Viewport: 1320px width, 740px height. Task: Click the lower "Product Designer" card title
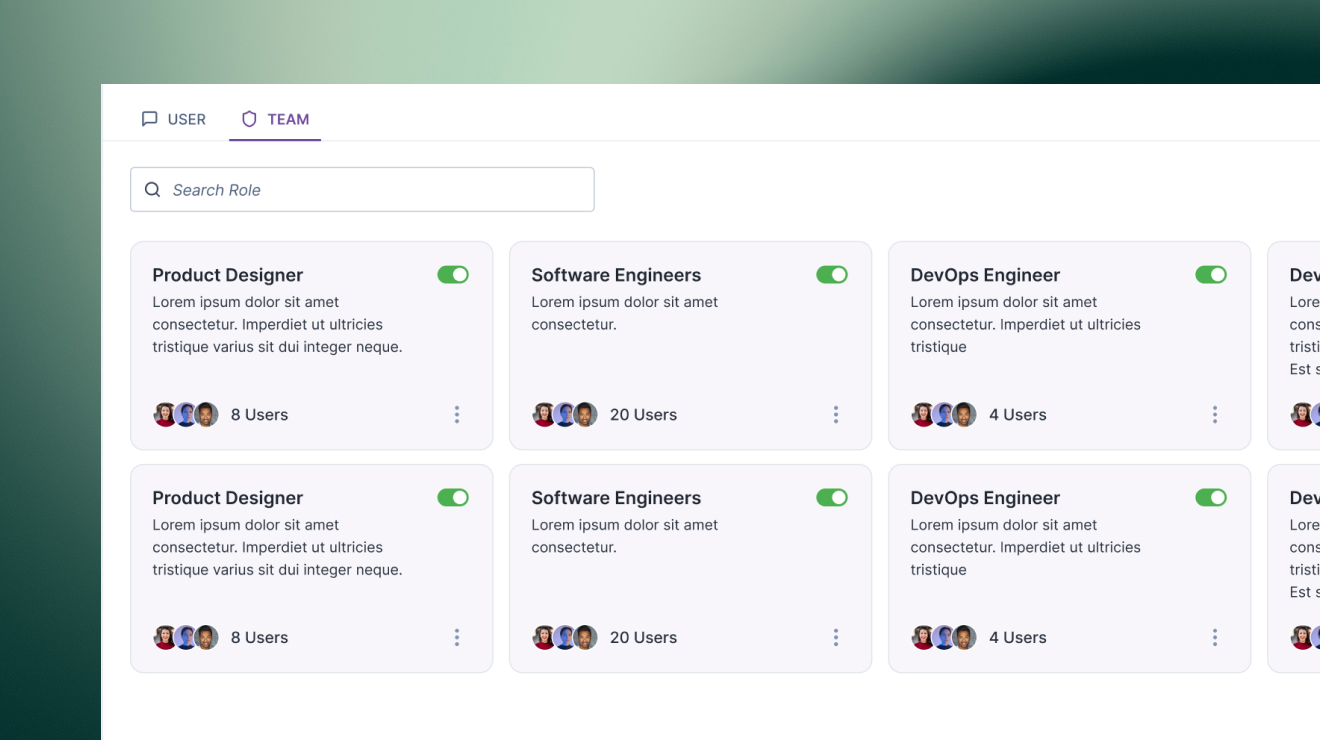pos(227,498)
